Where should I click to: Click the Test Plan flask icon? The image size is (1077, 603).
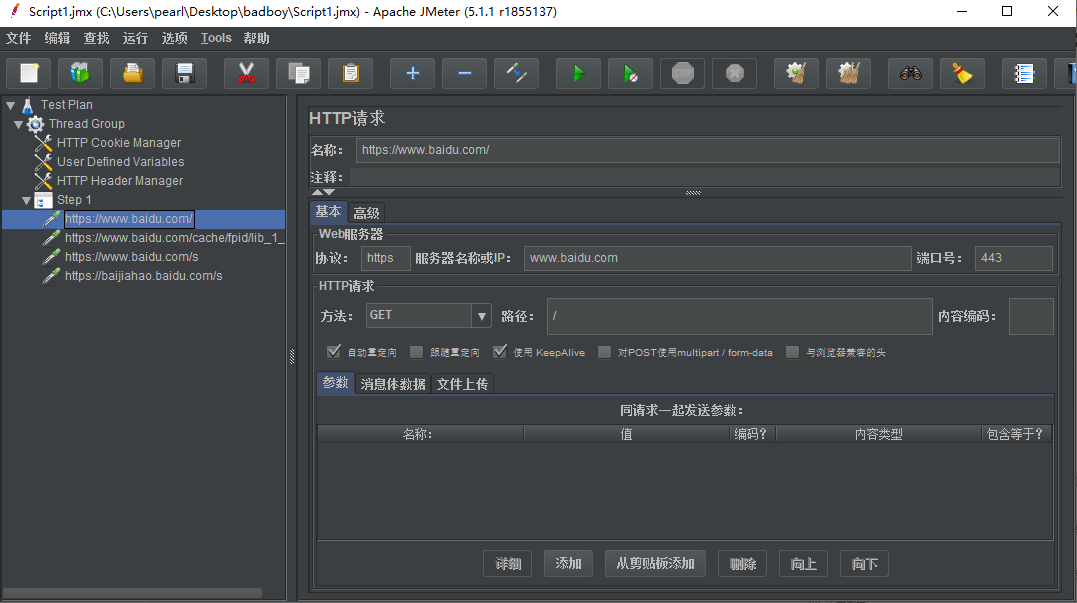pyautogui.click(x=27, y=105)
